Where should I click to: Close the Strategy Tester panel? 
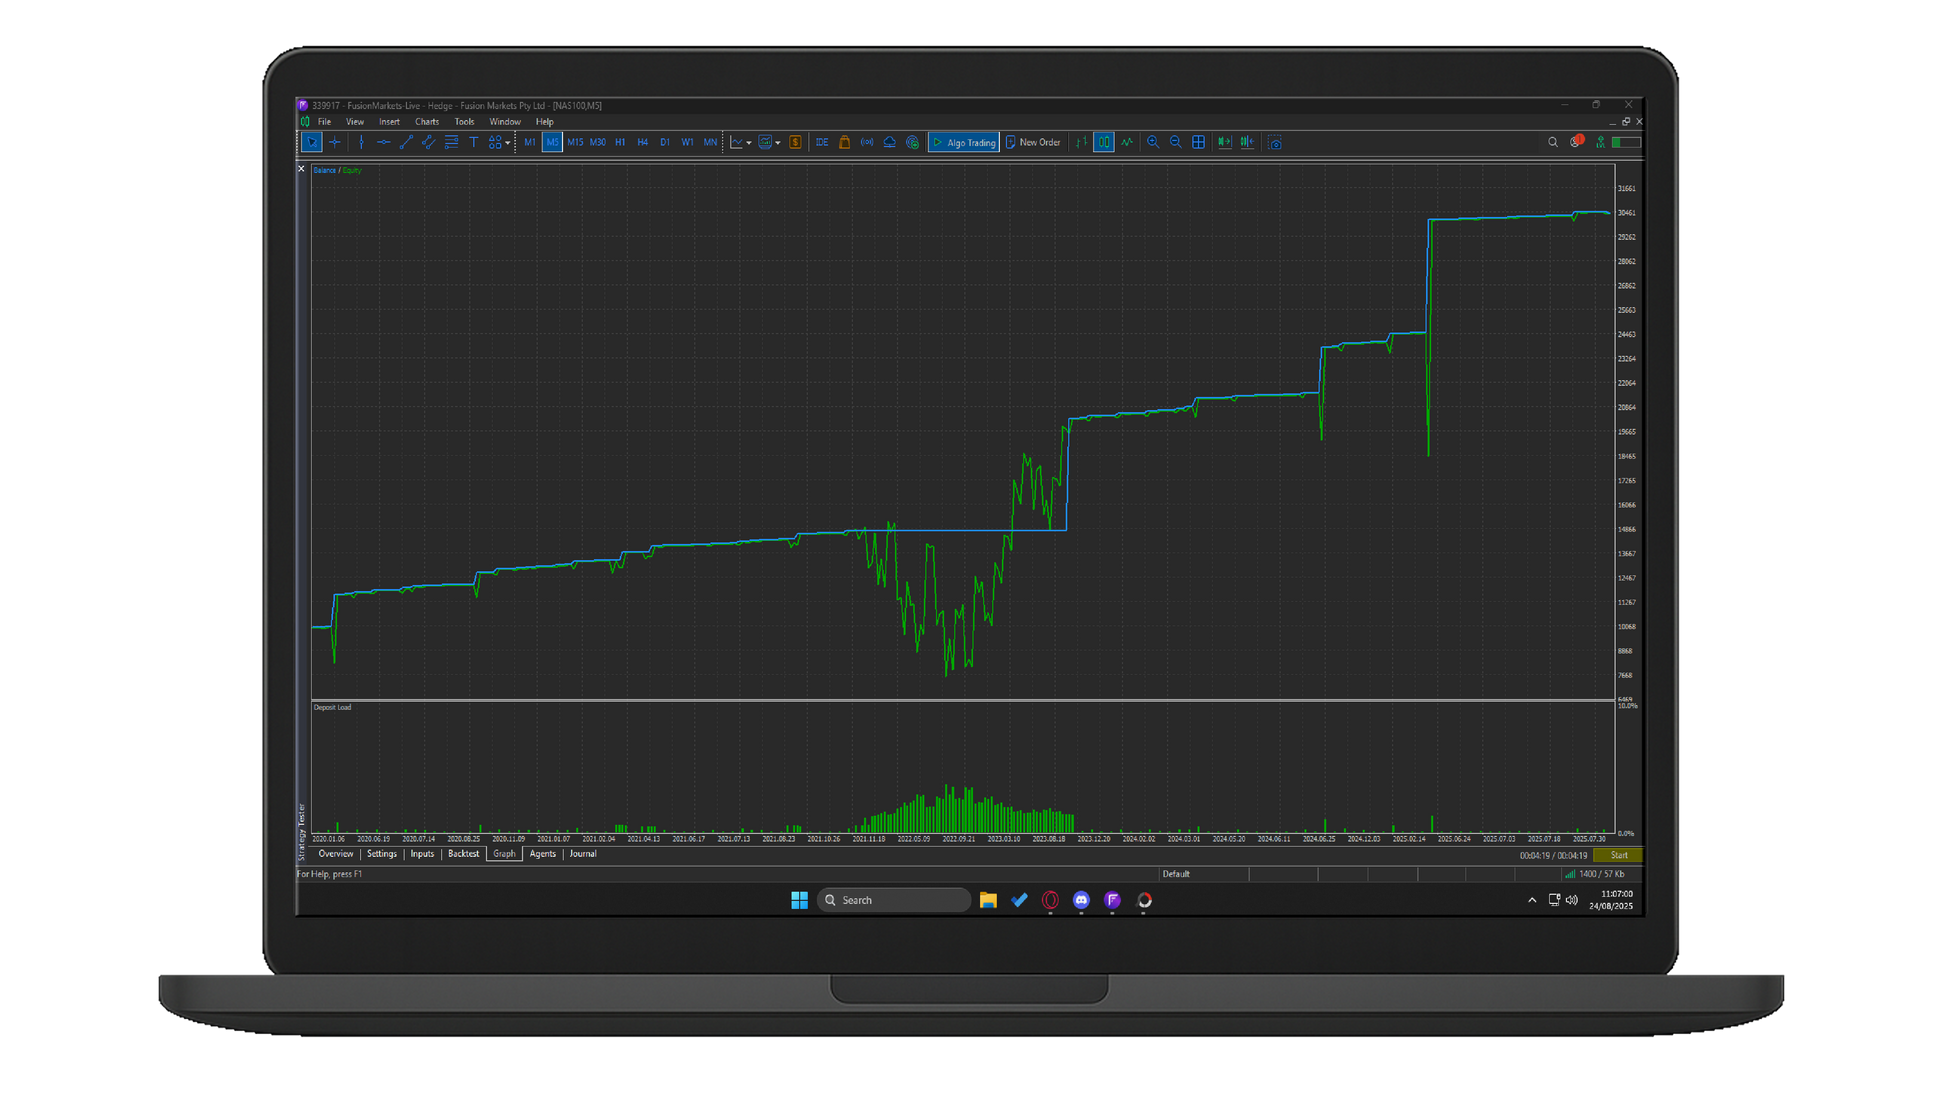[301, 169]
